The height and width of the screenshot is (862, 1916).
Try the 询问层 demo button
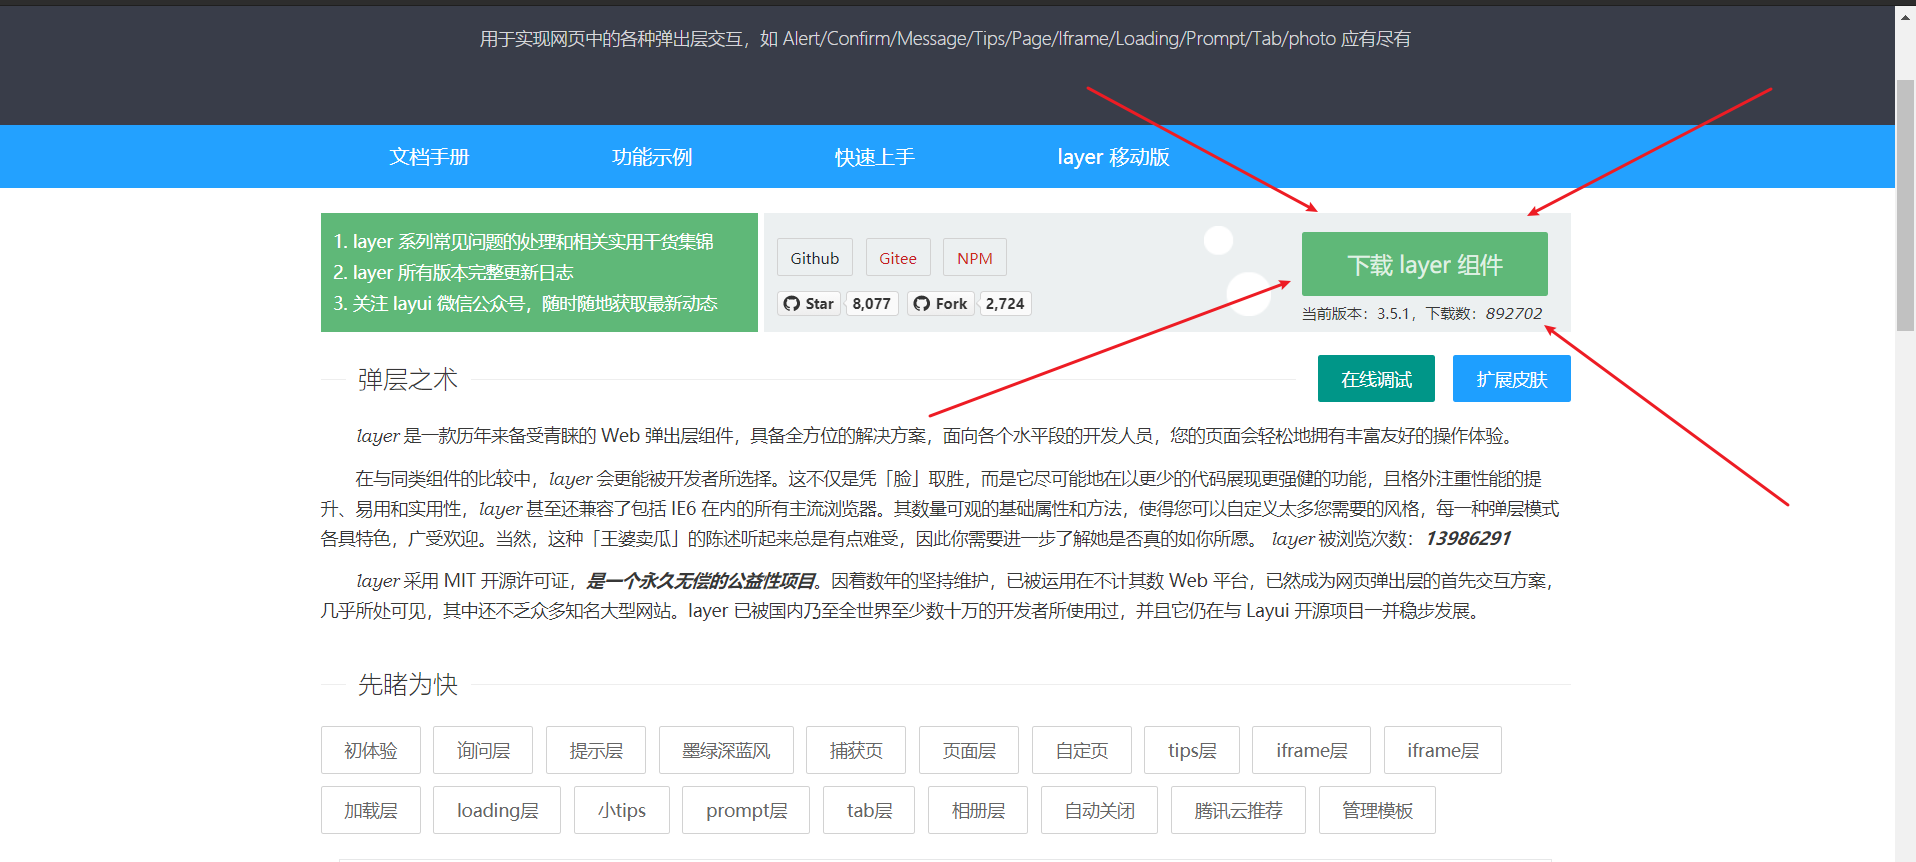click(483, 750)
